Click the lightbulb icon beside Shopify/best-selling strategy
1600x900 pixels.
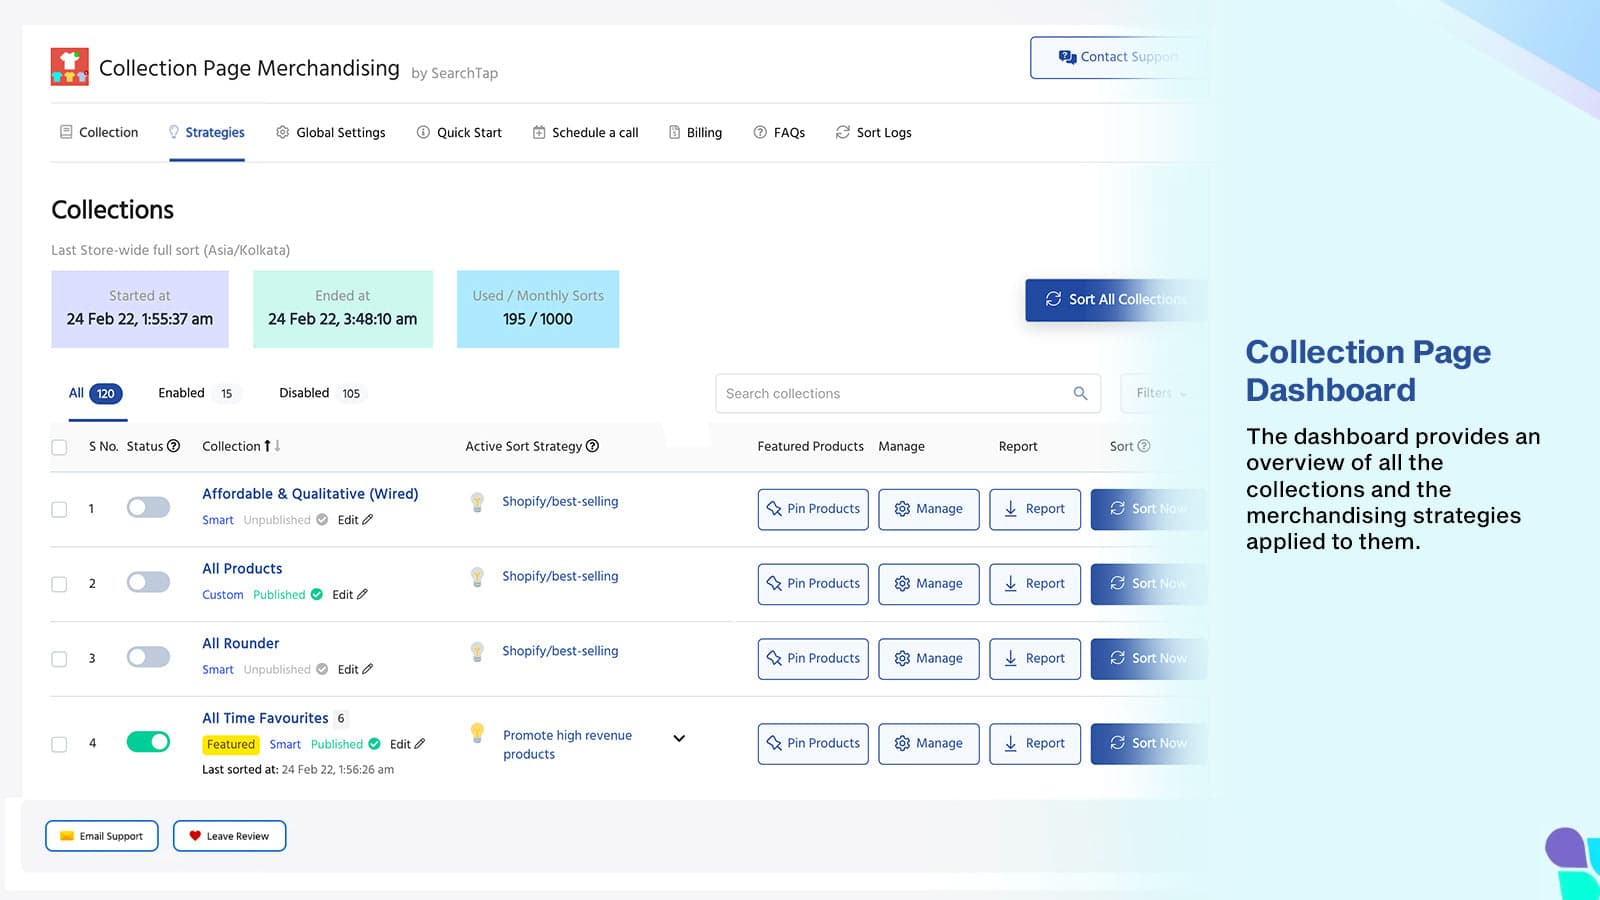coord(477,501)
